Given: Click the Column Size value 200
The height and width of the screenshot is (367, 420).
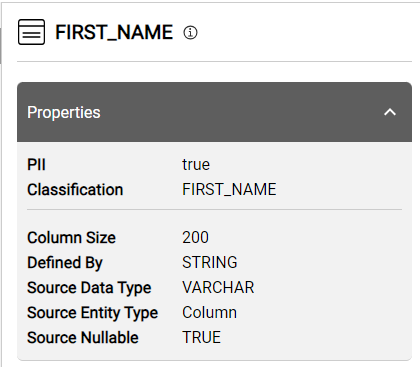Looking at the screenshot, I should click(195, 238).
